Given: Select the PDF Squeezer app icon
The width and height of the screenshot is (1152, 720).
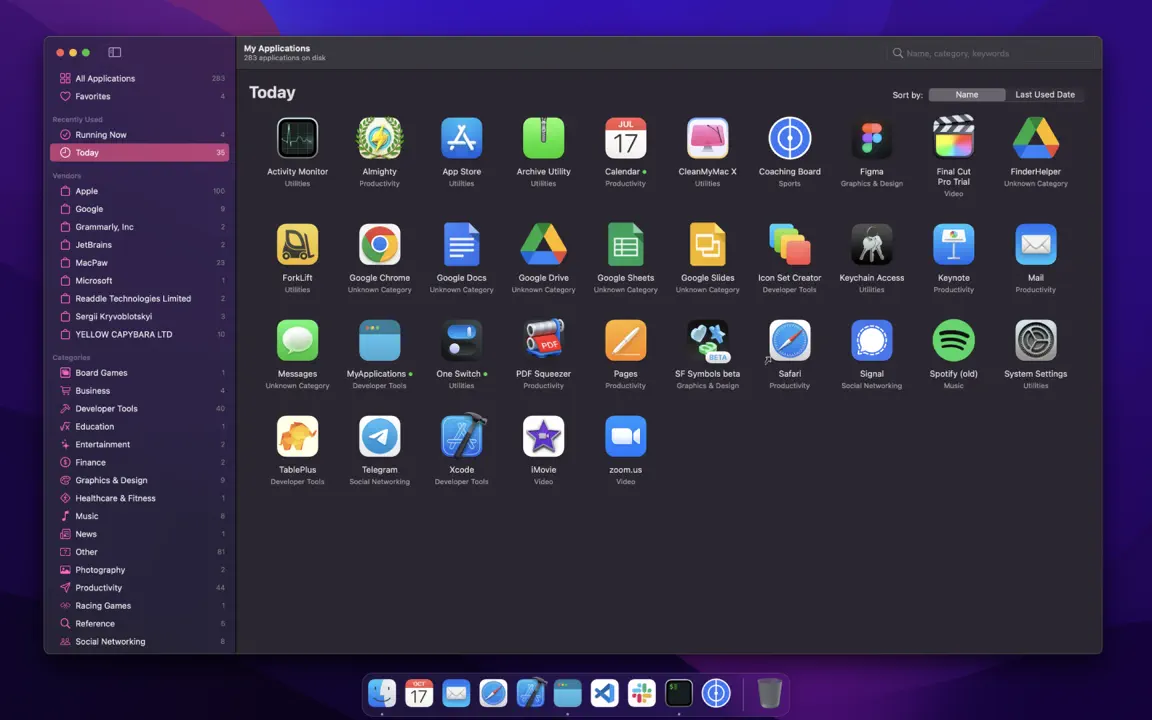Looking at the screenshot, I should click(x=544, y=340).
